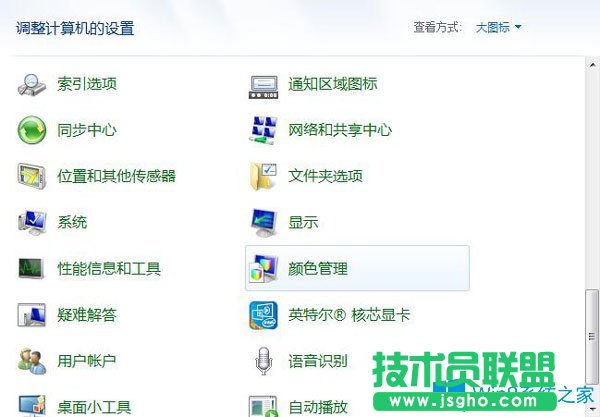Open the 索引选项 link

point(87,84)
